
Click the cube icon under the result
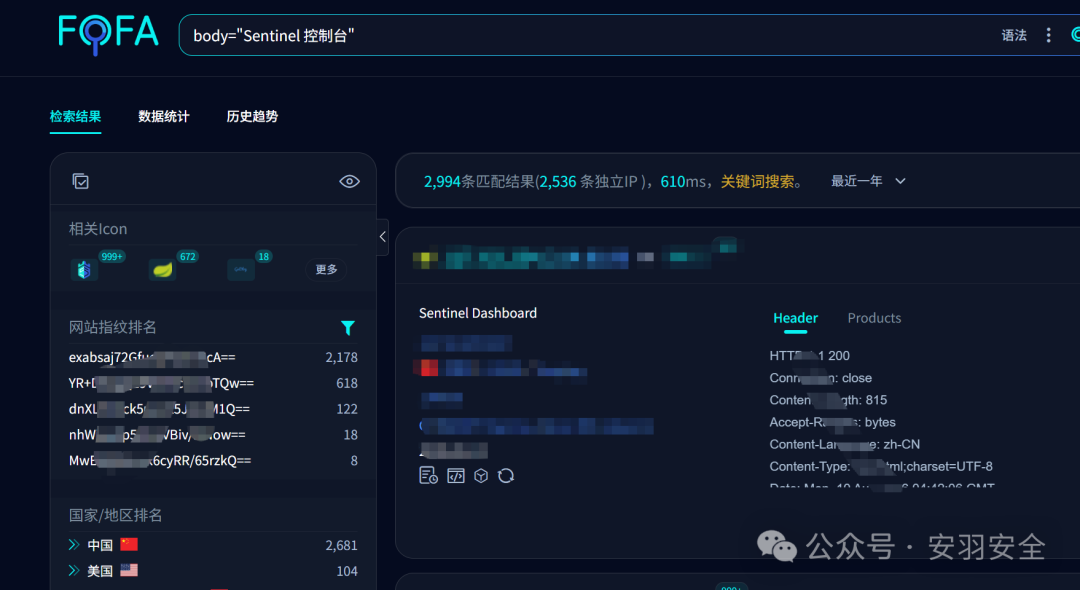481,476
